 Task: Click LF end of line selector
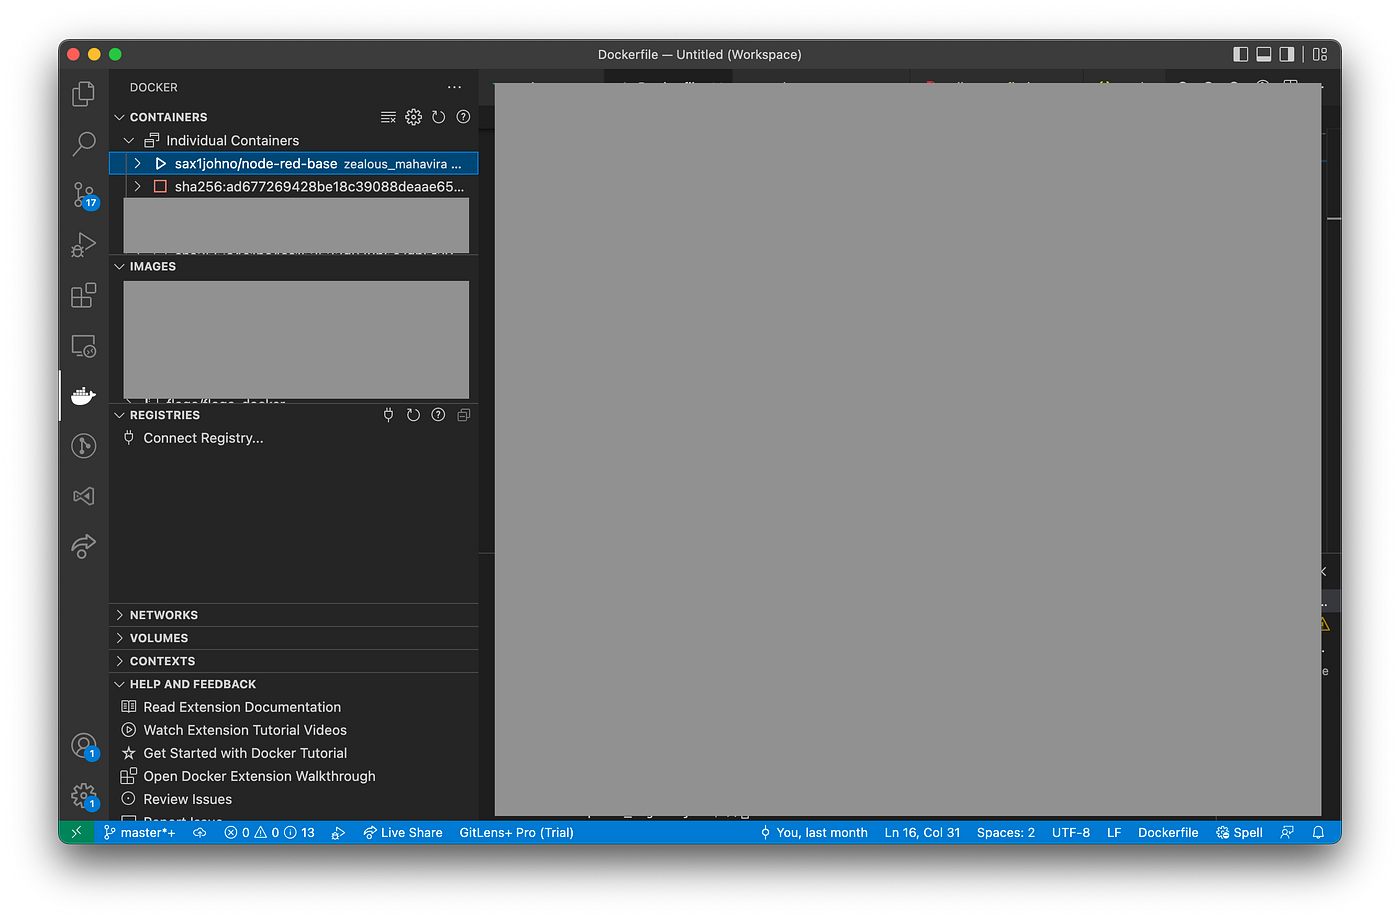point(1114,832)
